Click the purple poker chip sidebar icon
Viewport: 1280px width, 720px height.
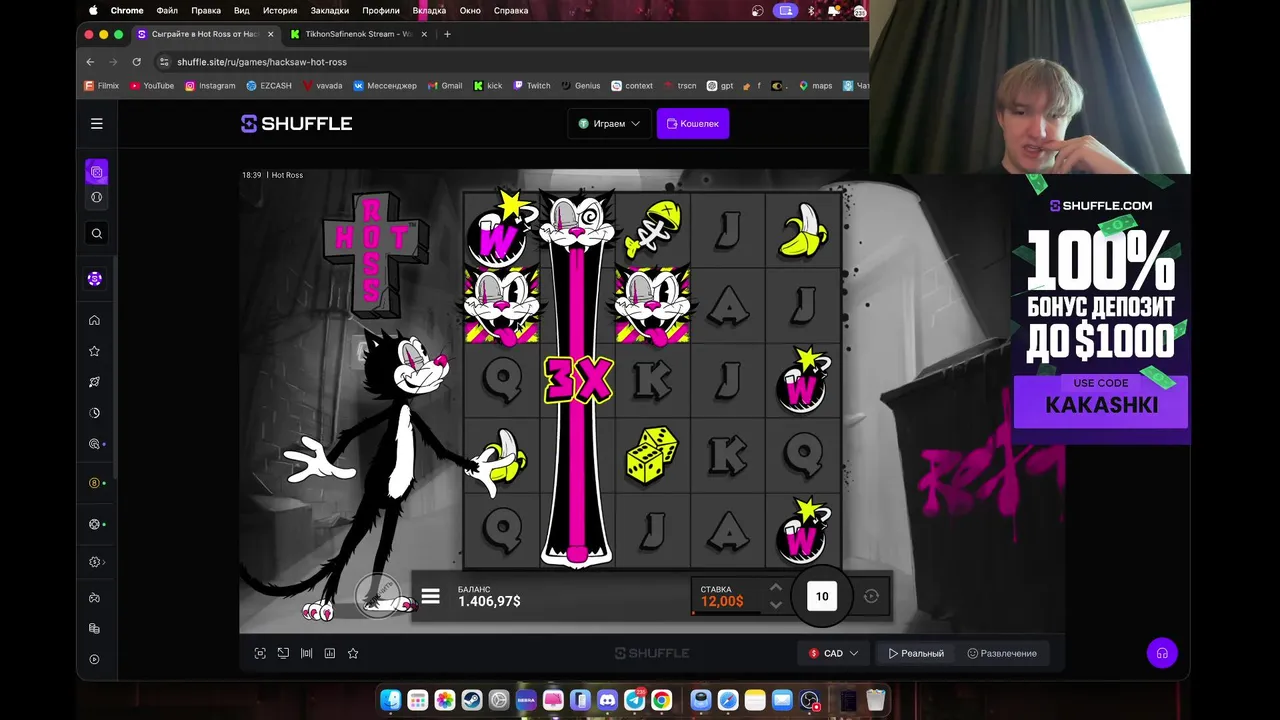click(95, 279)
